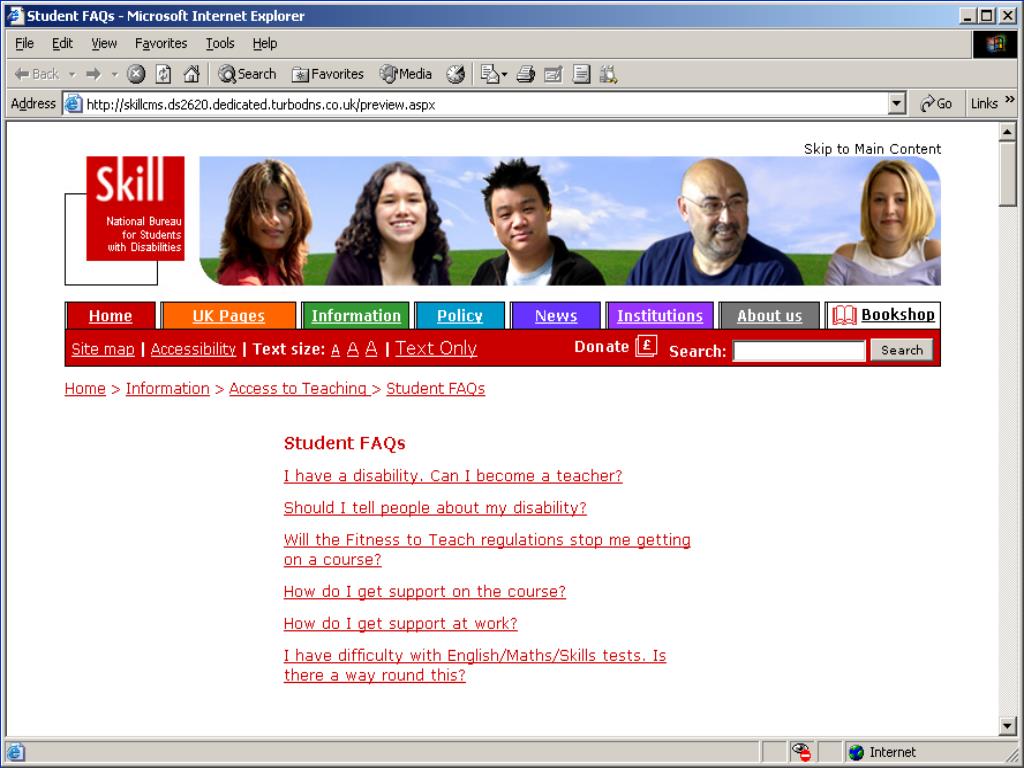Open the Media toolbar button
Image resolution: width=1024 pixels, height=768 pixels.
(x=406, y=74)
